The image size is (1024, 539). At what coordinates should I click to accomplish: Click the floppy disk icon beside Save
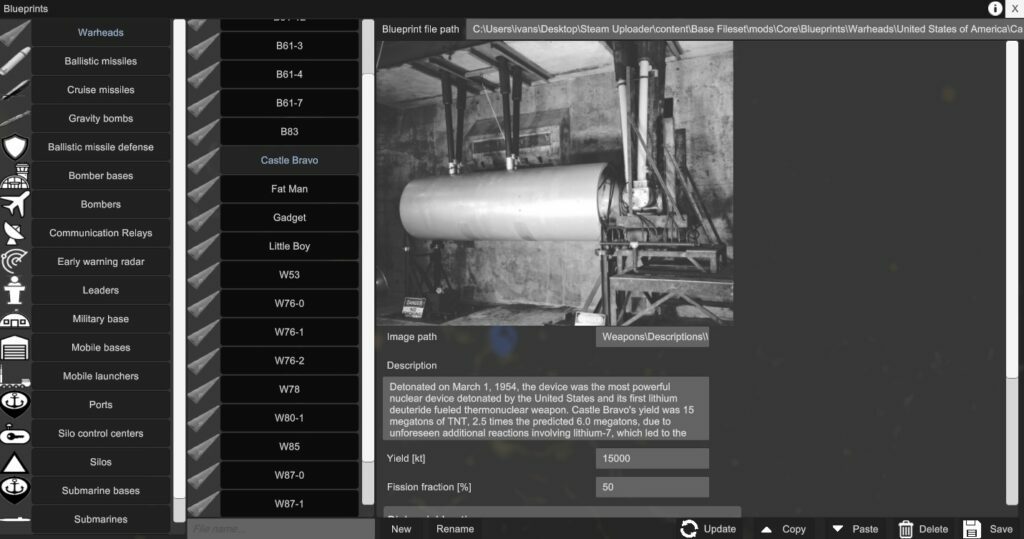click(972, 529)
